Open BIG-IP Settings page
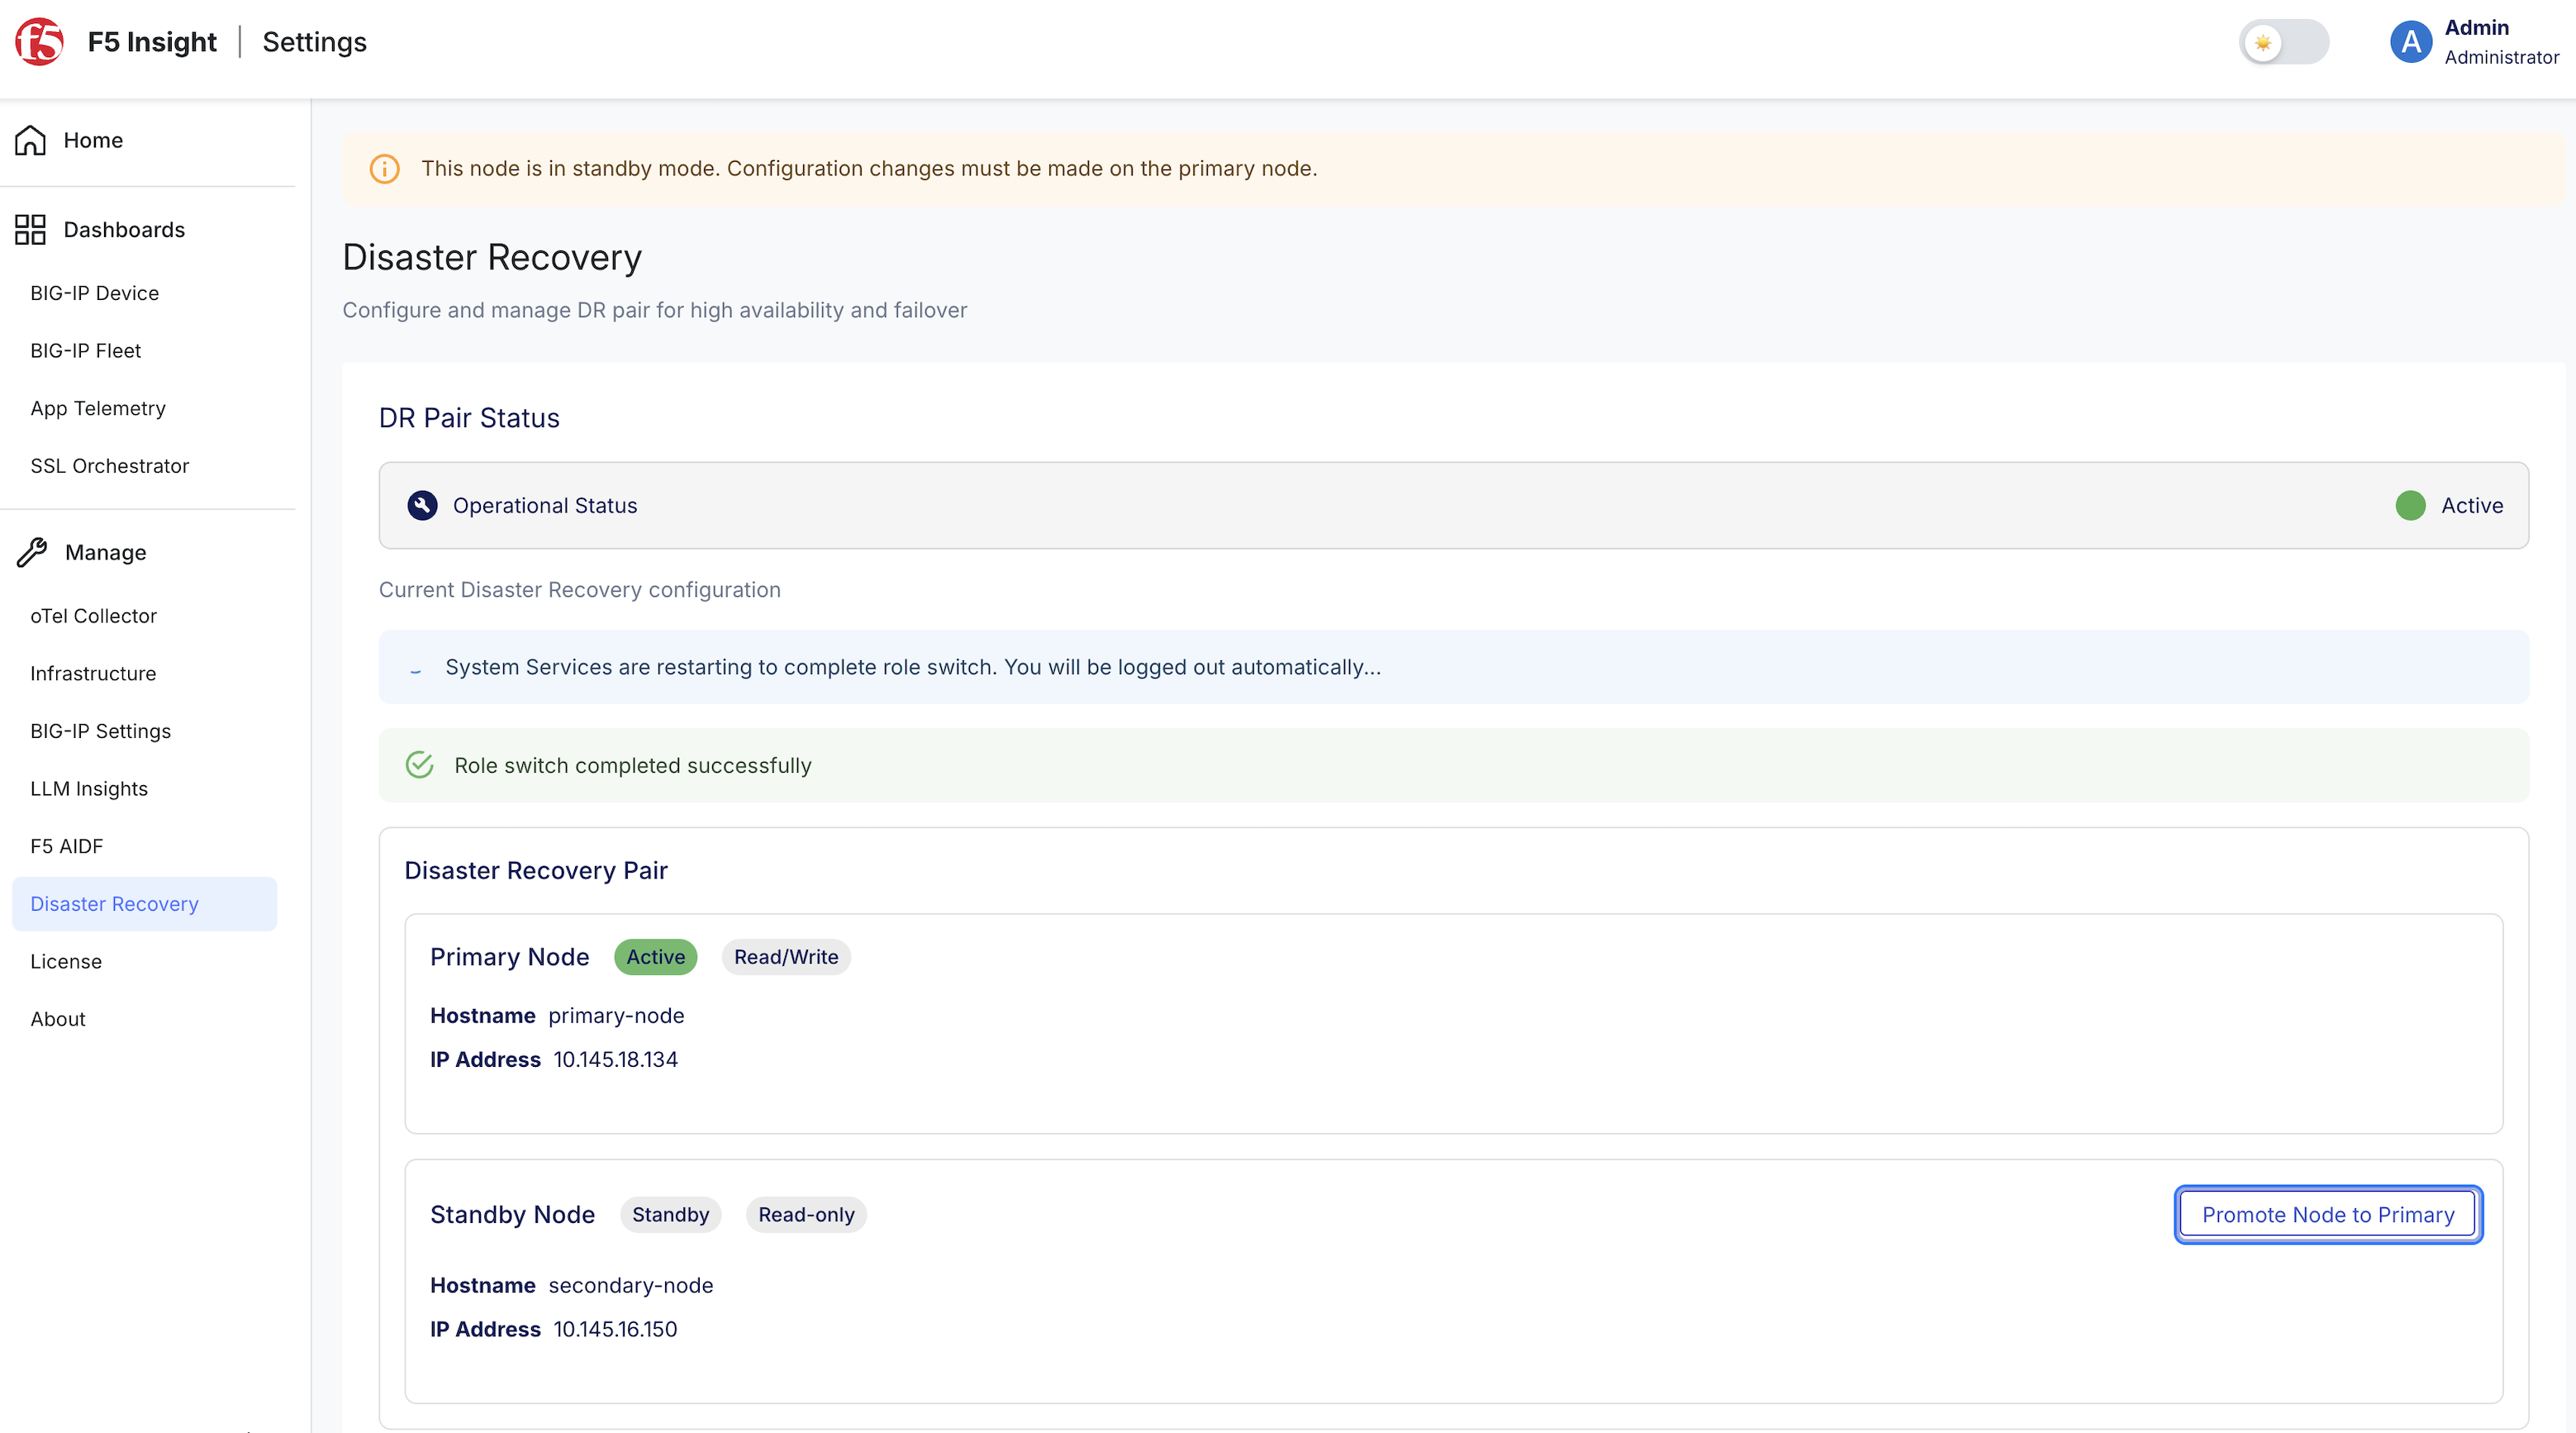The width and height of the screenshot is (2576, 1433). 101,731
